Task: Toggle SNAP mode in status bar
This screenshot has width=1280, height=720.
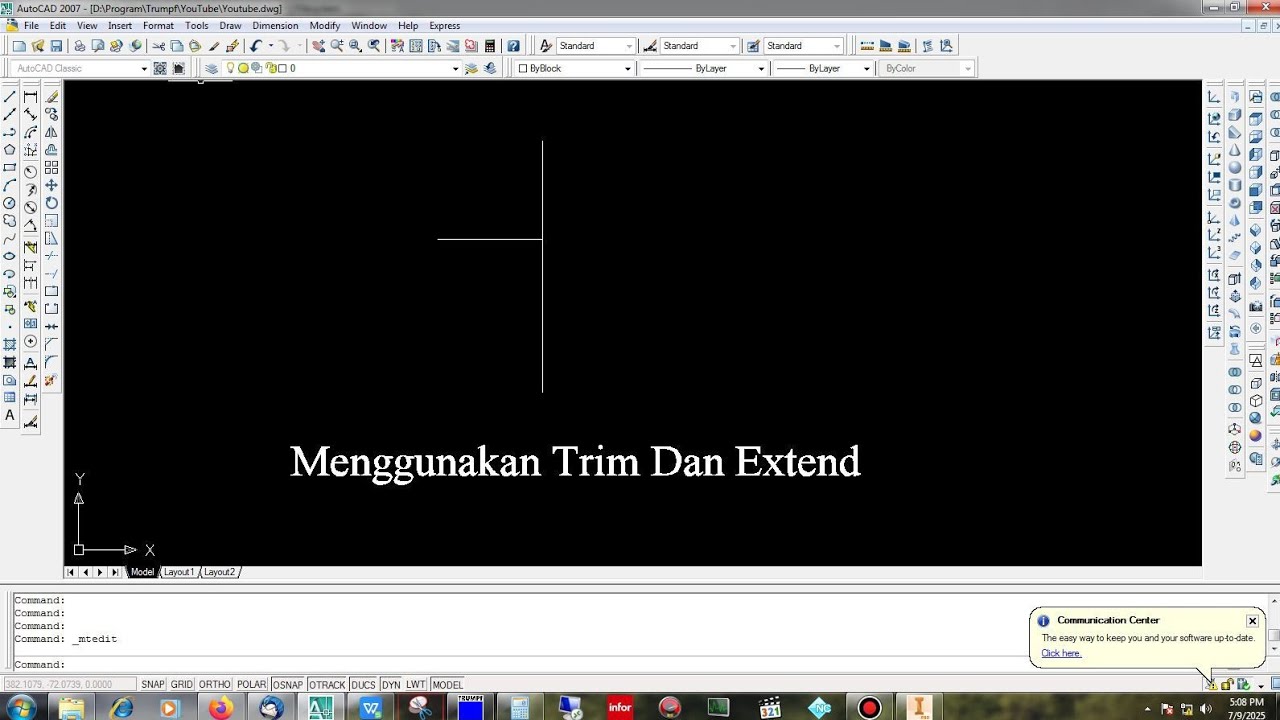Action: point(152,685)
